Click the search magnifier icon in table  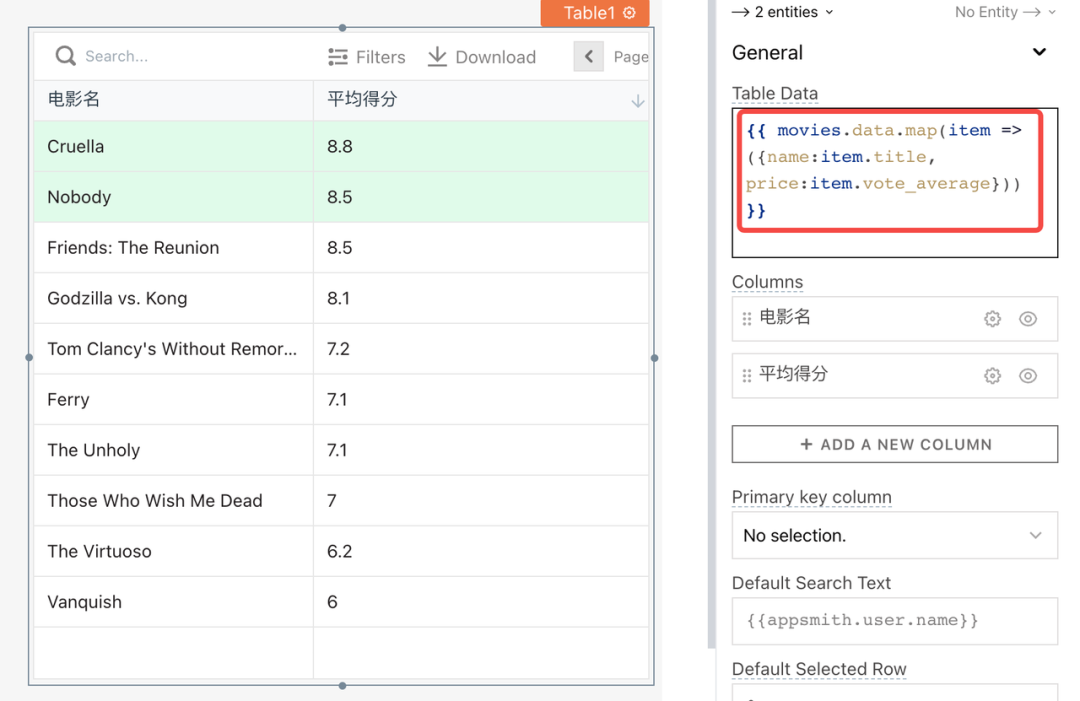tap(65, 56)
